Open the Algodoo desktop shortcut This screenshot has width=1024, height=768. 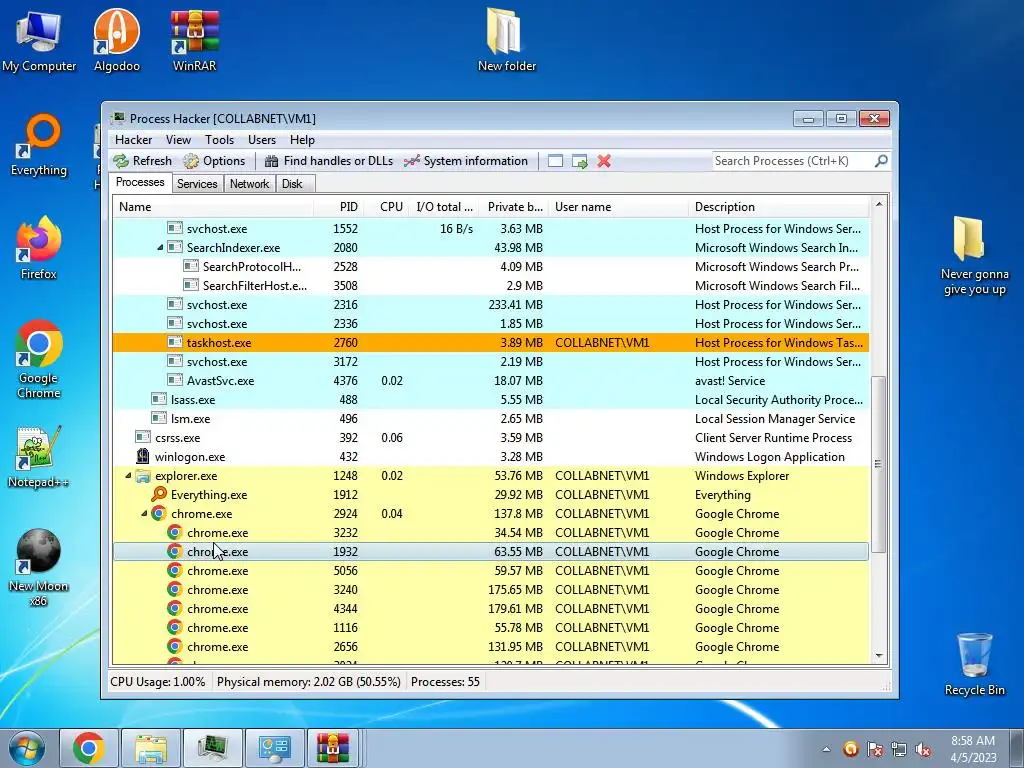[x=116, y=40]
